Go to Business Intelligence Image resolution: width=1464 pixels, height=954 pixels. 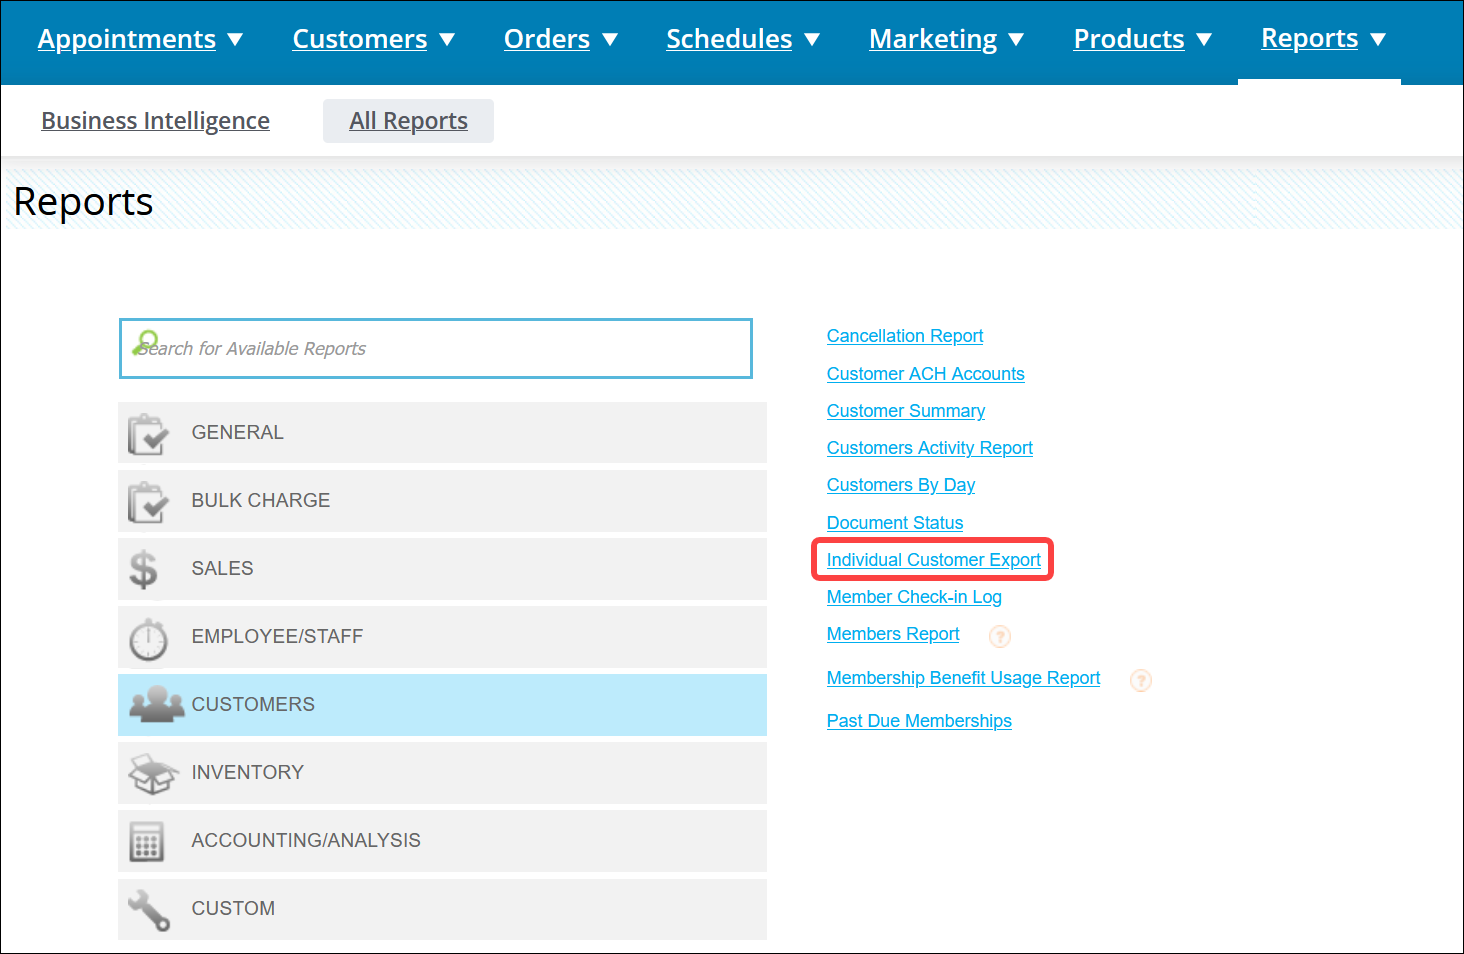[x=155, y=121]
